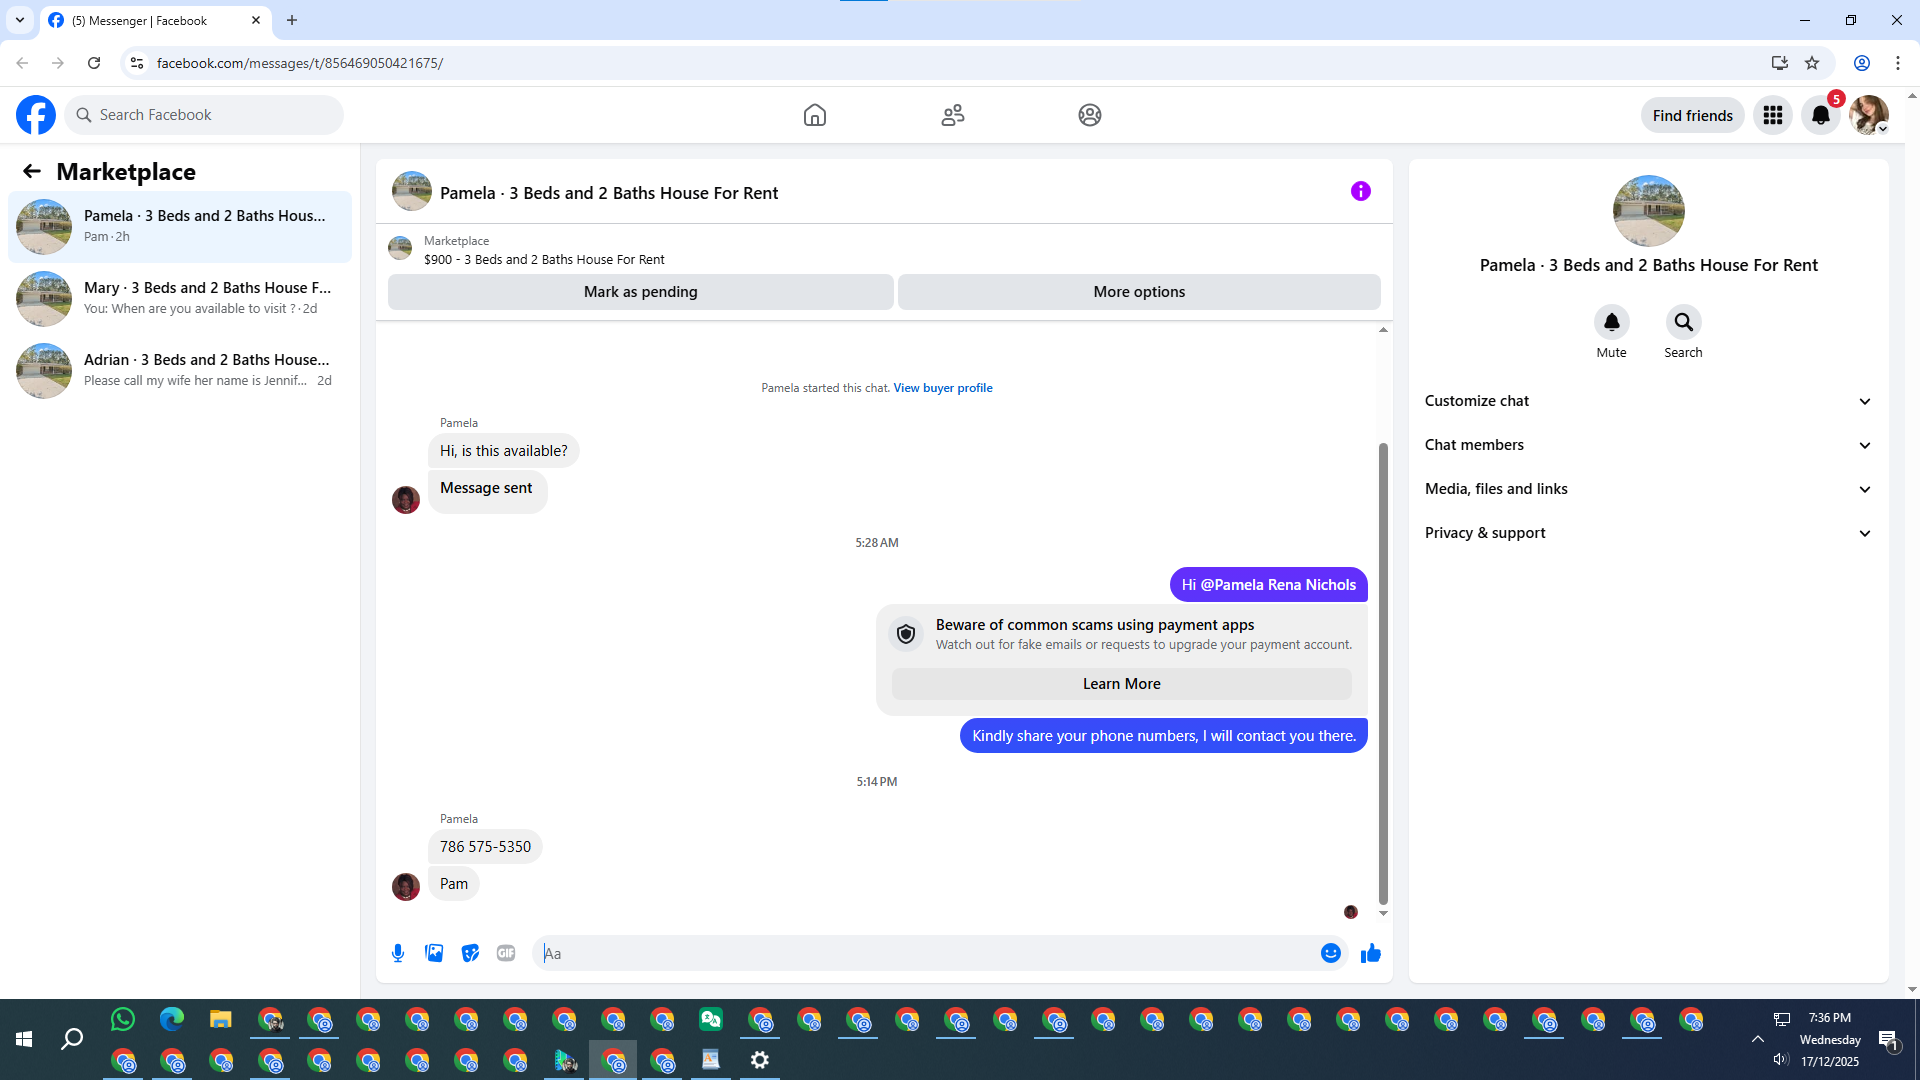Screen dimensions: 1920x1080
Task: Bookmark this page with the star icon
Action: (x=1812, y=63)
